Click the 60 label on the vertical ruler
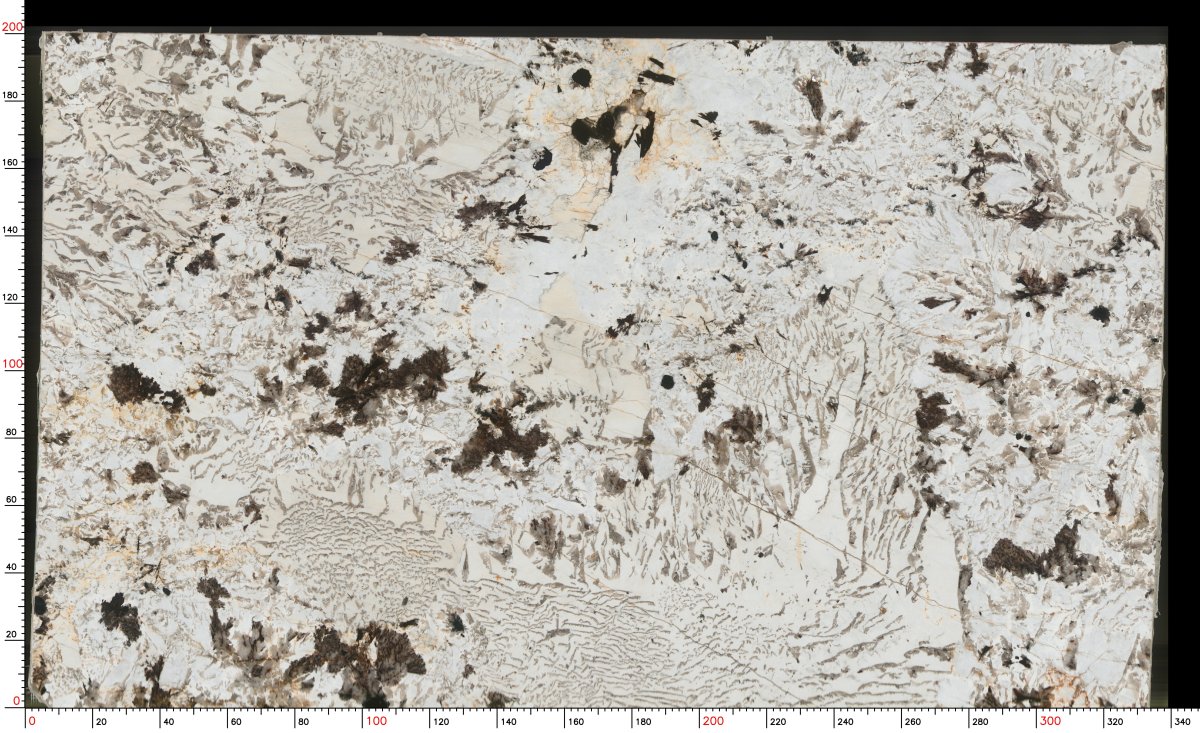Viewport: 1200px width, 733px height. pyautogui.click(x=11, y=499)
